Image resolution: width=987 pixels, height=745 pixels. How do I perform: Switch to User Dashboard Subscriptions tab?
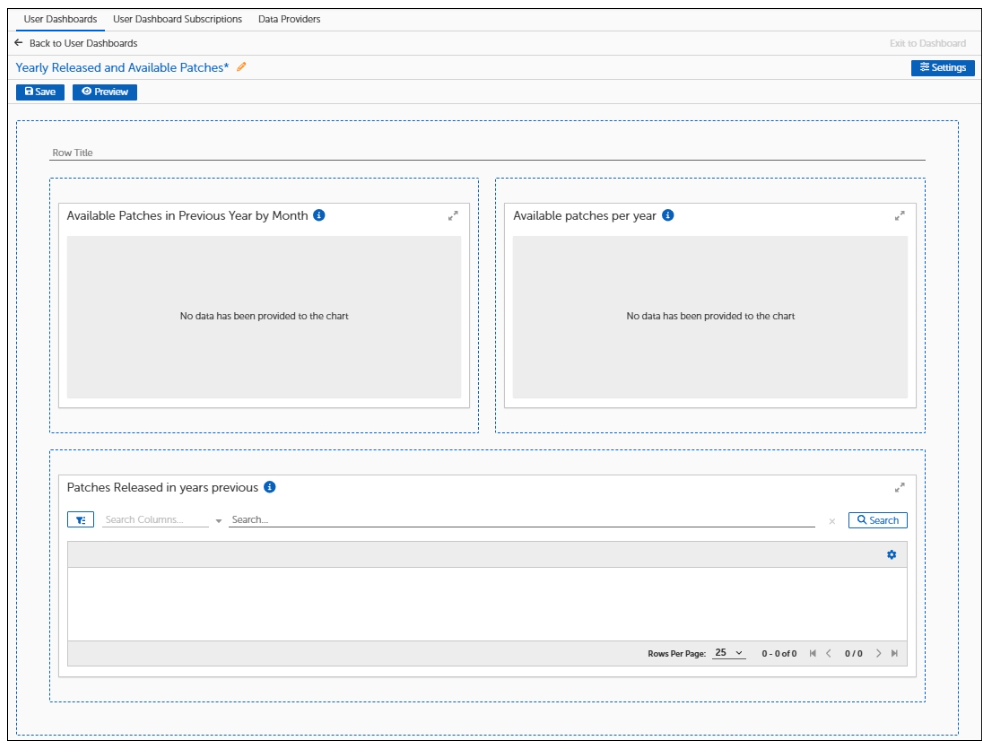tap(177, 19)
